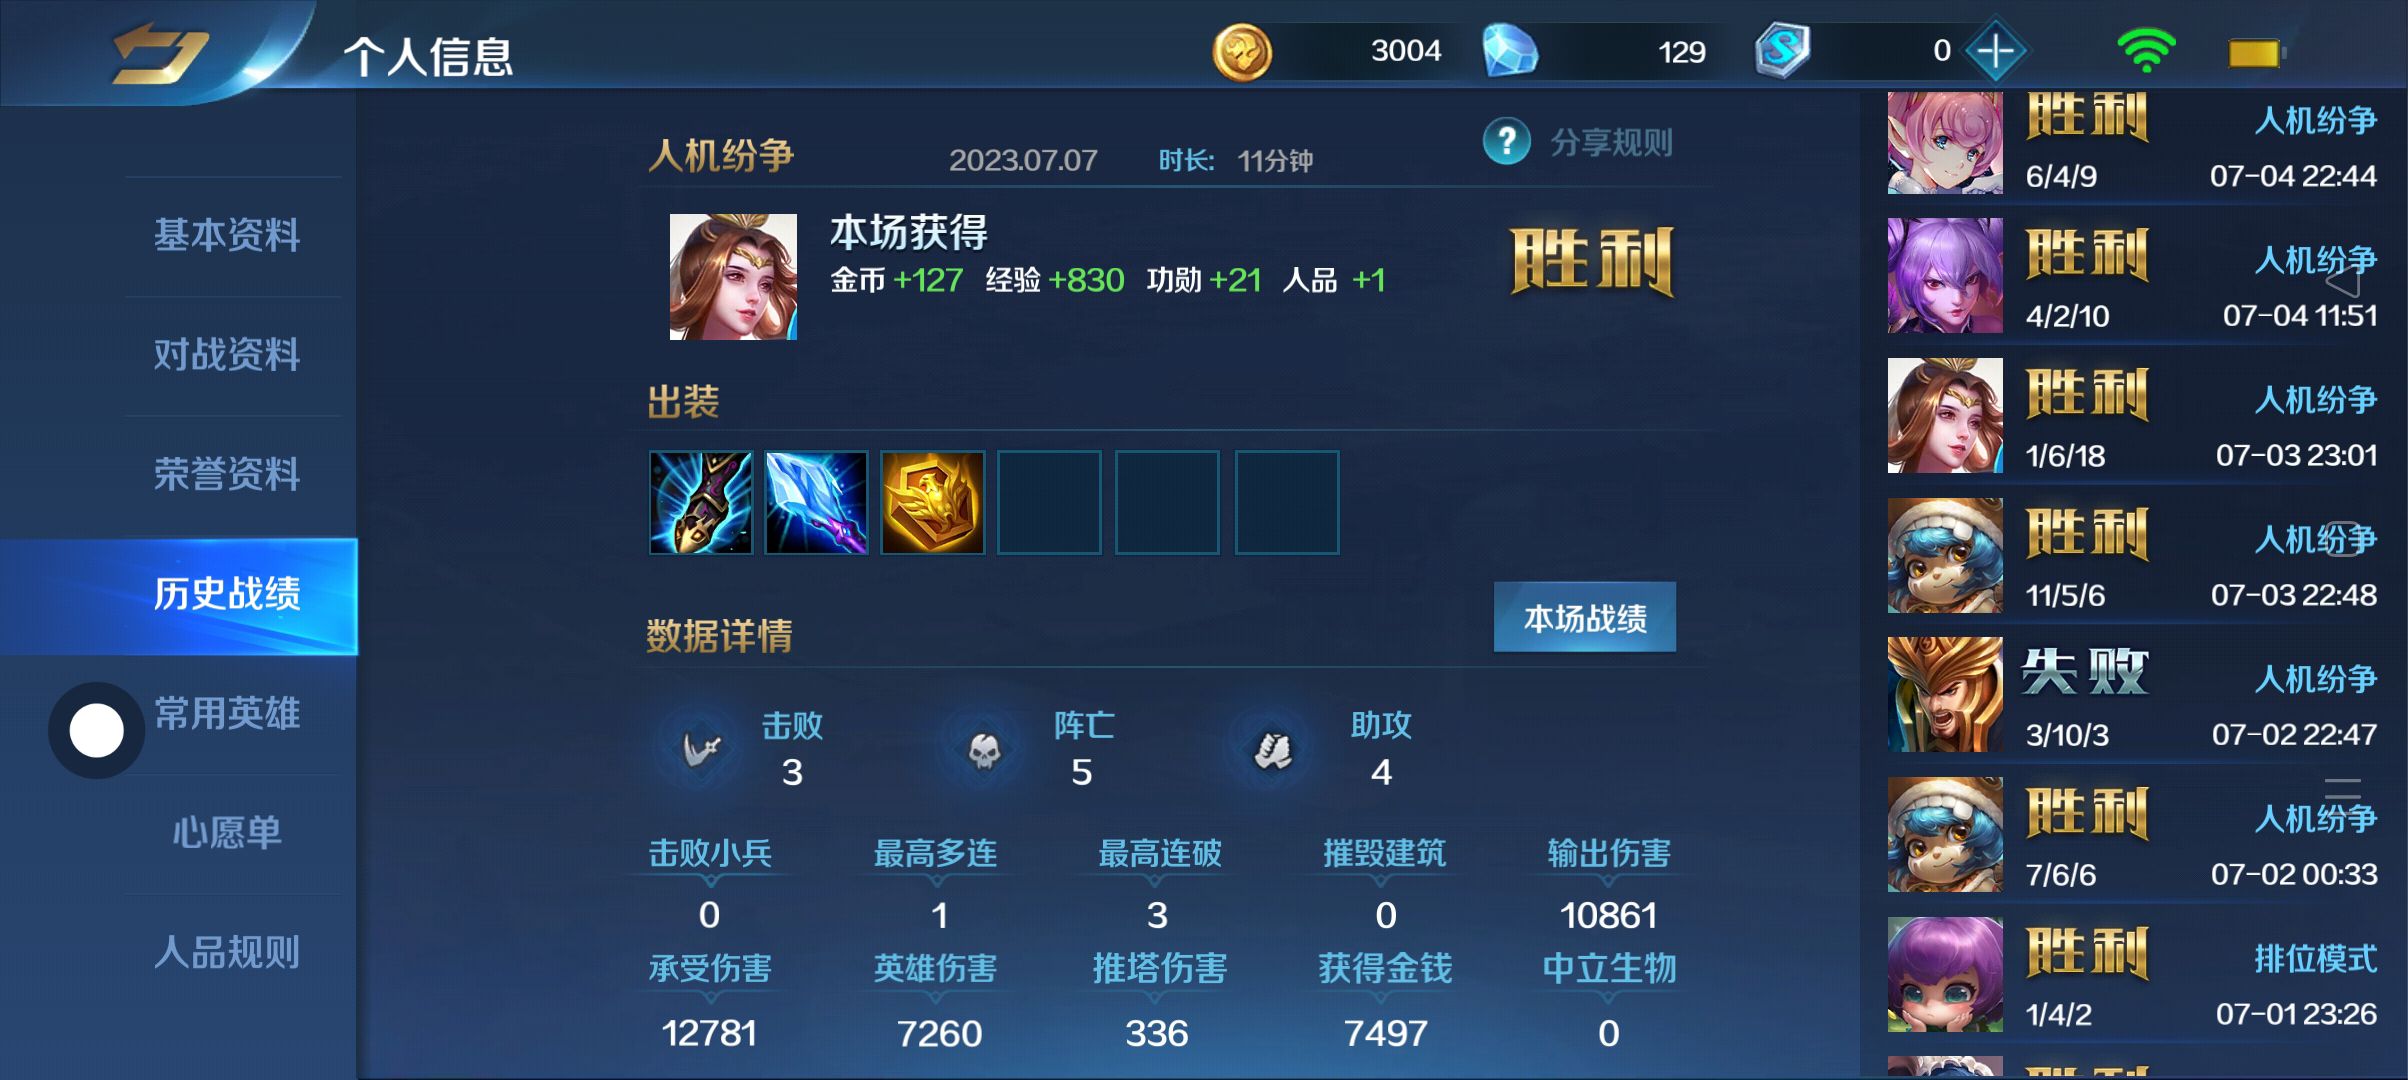
Task: Click the hero portrait in the match summary
Action: (x=733, y=277)
